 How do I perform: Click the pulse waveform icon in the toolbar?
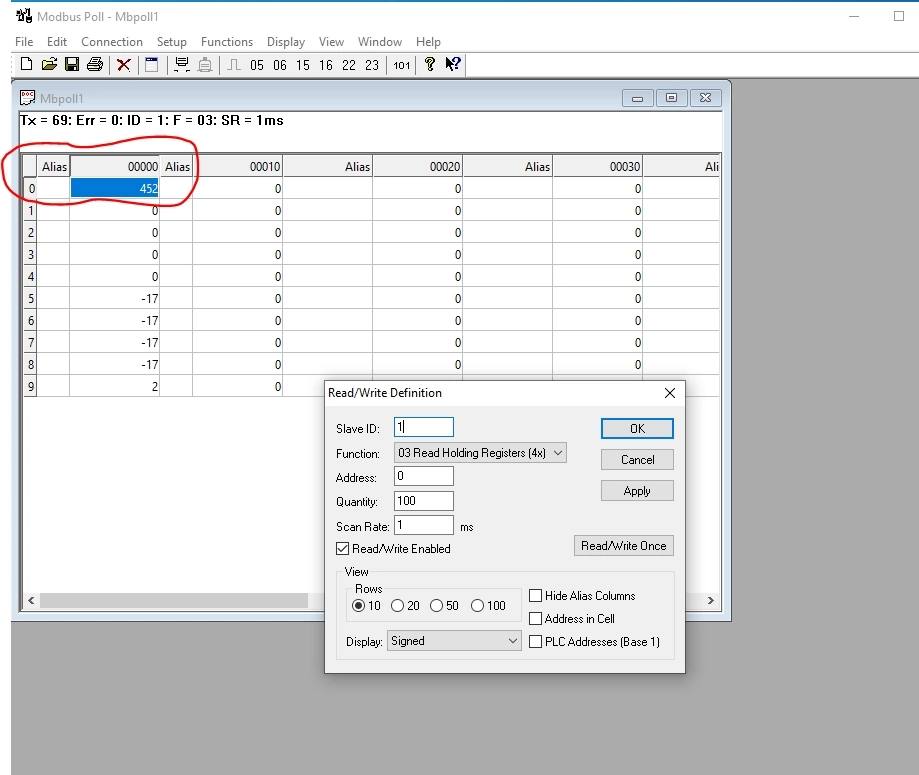[234, 64]
